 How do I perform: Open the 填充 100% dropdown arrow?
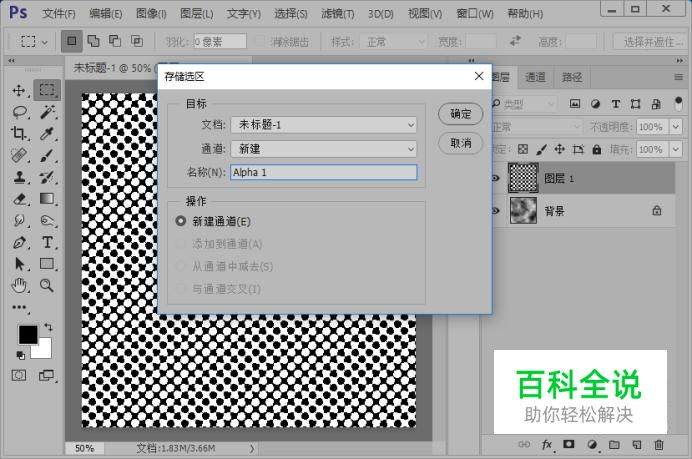pos(676,149)
